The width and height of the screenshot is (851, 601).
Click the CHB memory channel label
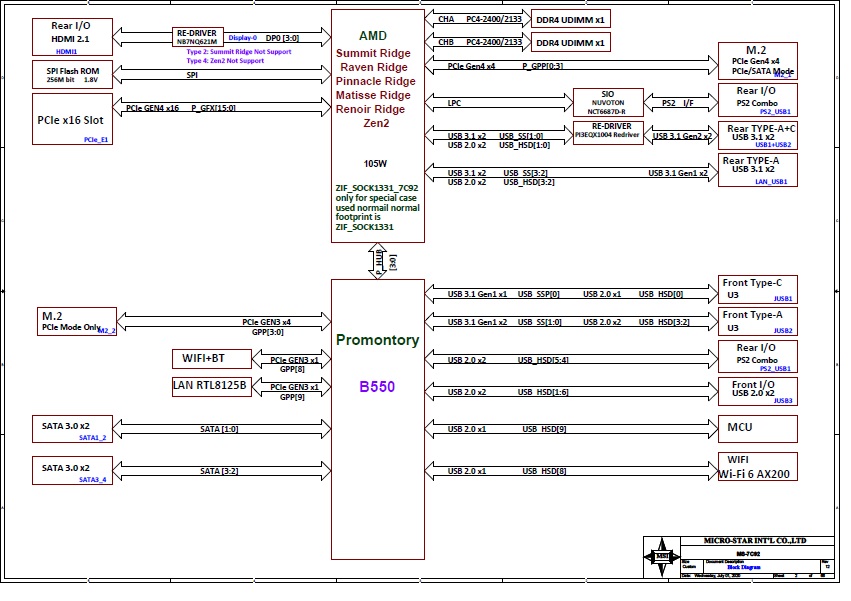pos(446,42)
